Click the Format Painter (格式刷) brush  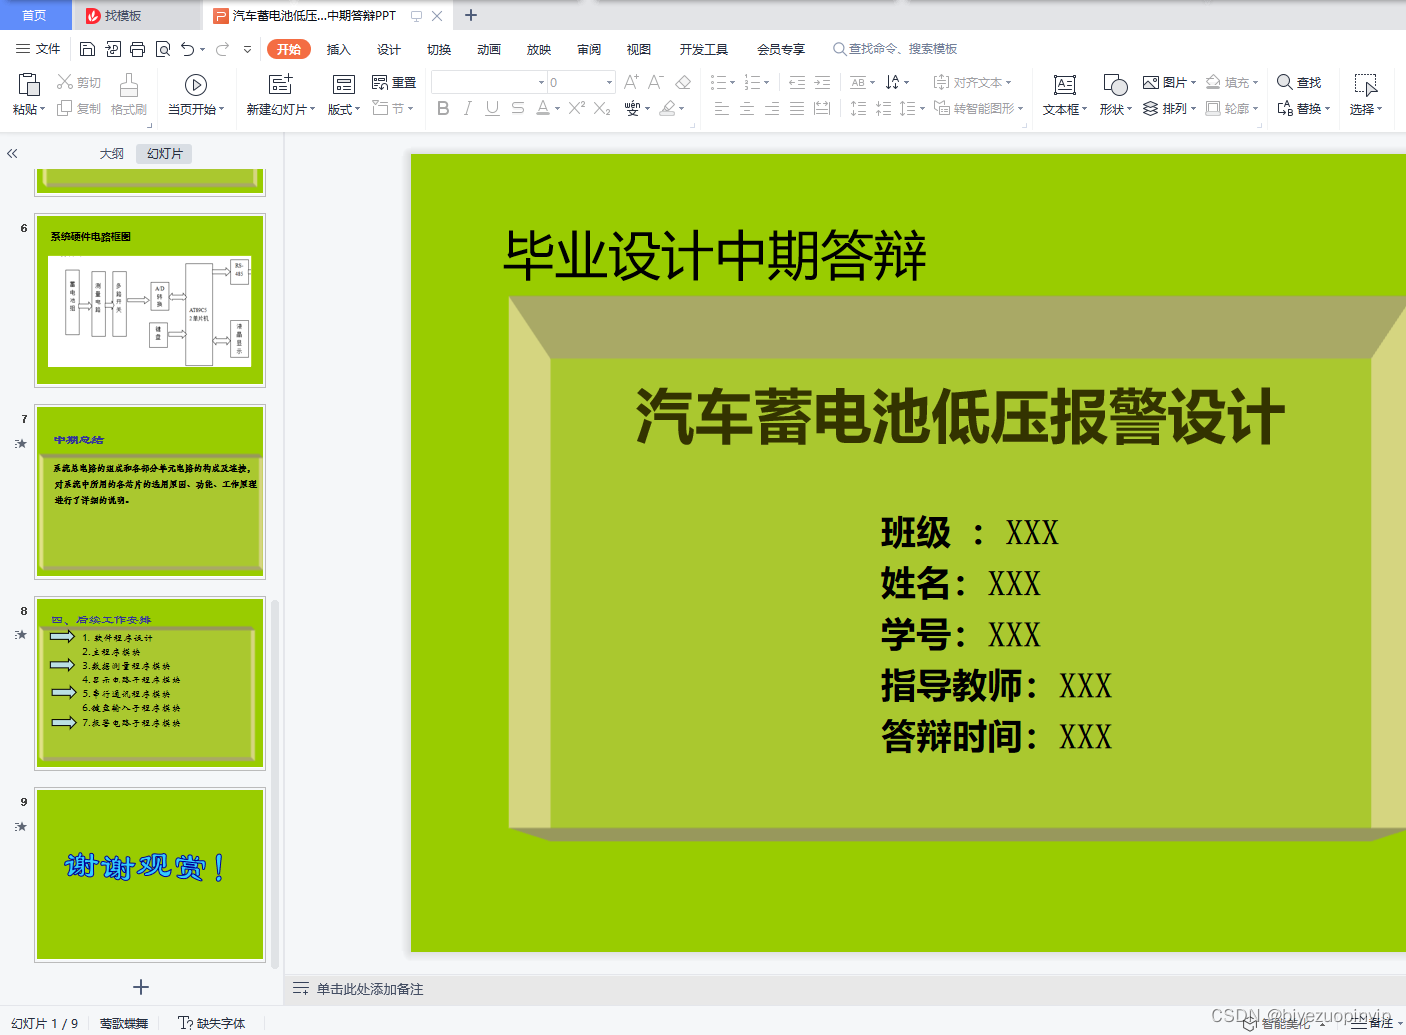[x=128, y=95]
